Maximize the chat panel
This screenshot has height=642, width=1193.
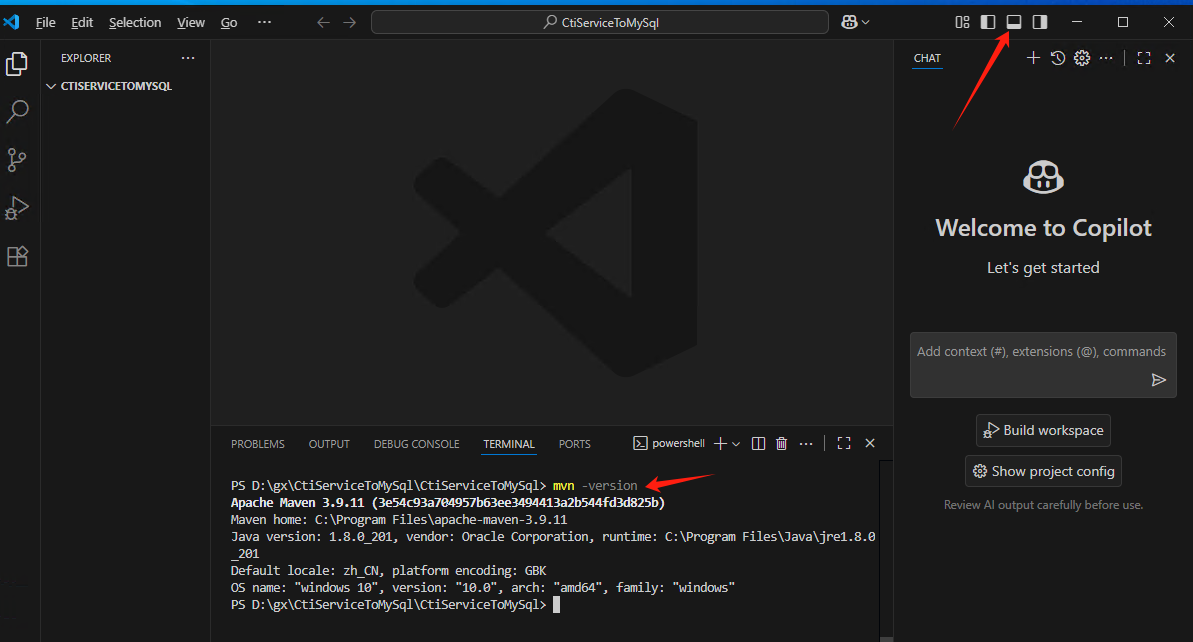point(1144,58)
